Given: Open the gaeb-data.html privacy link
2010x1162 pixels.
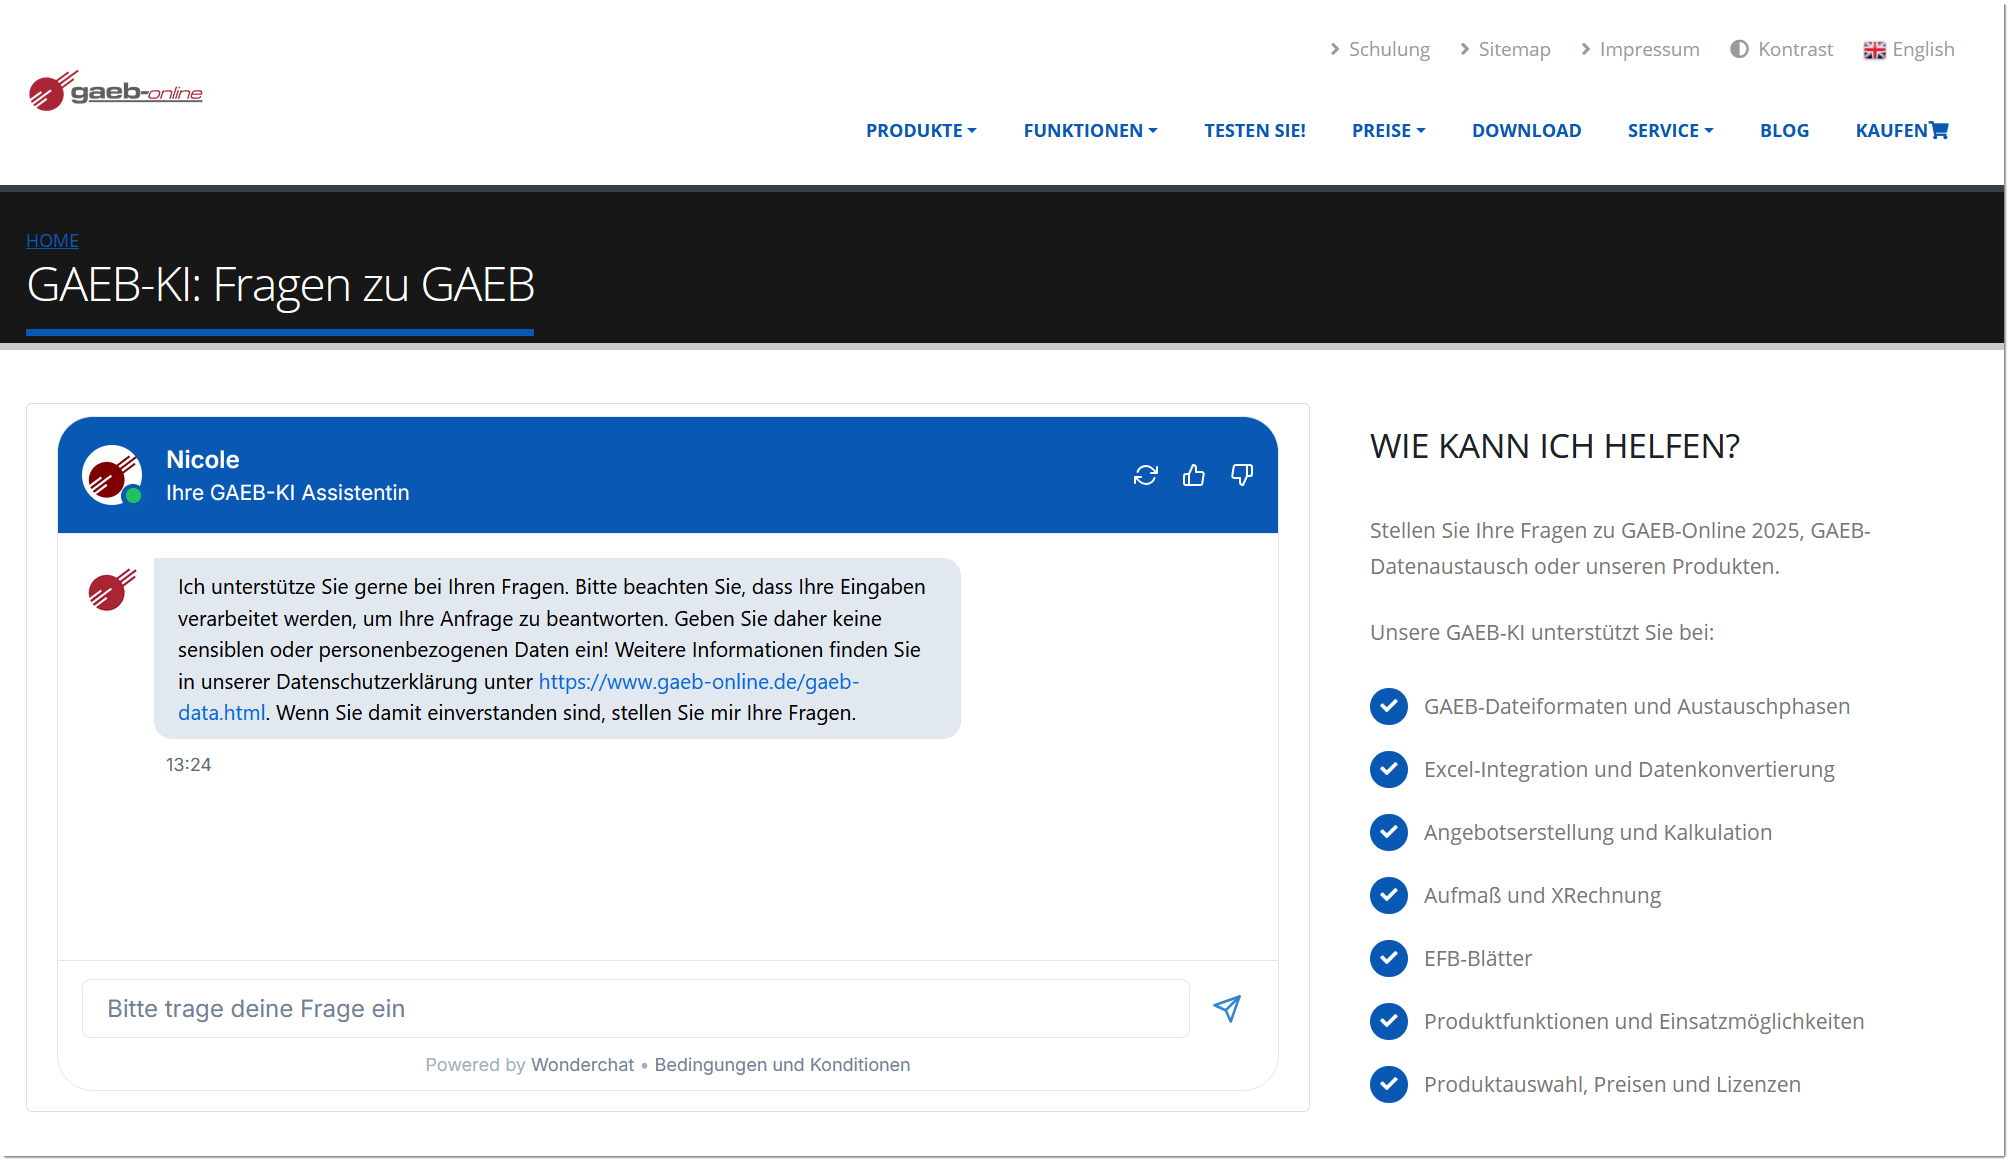Looking at the screenshot, I should tap(698, 682).
